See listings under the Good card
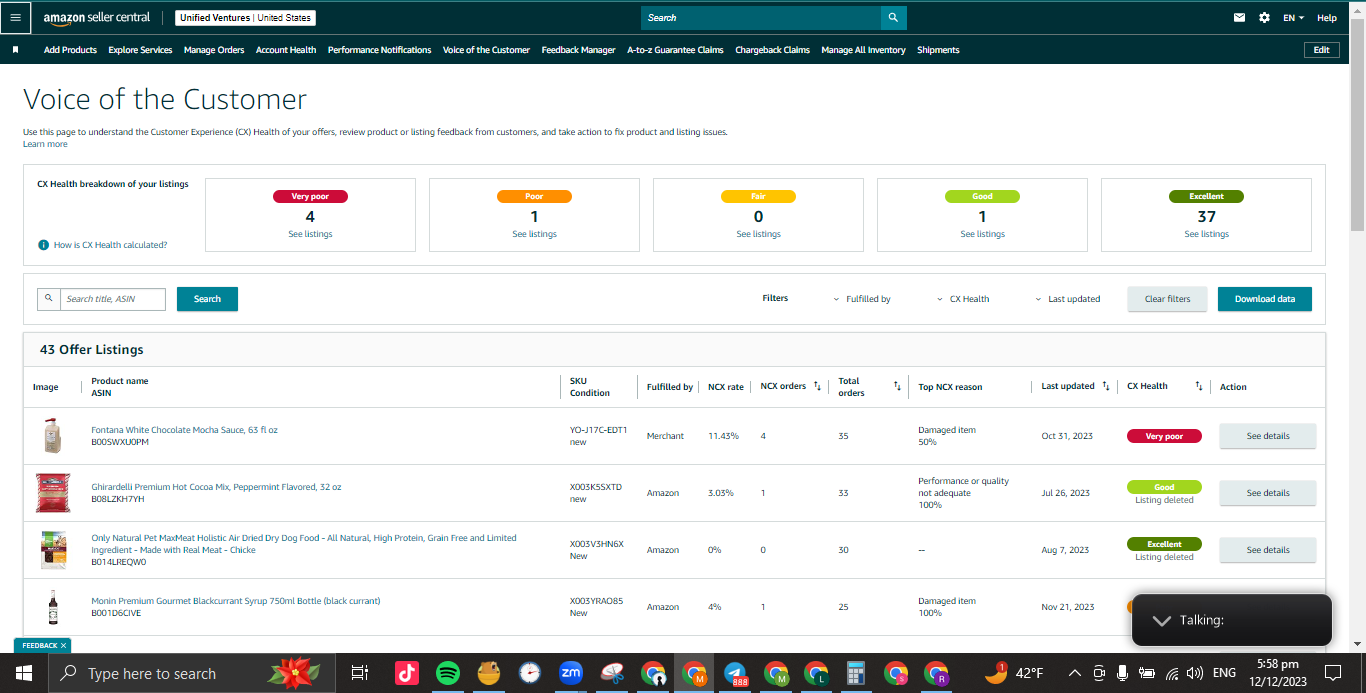The height and width of the screenshot is (693, 1366). click(982, 234)
